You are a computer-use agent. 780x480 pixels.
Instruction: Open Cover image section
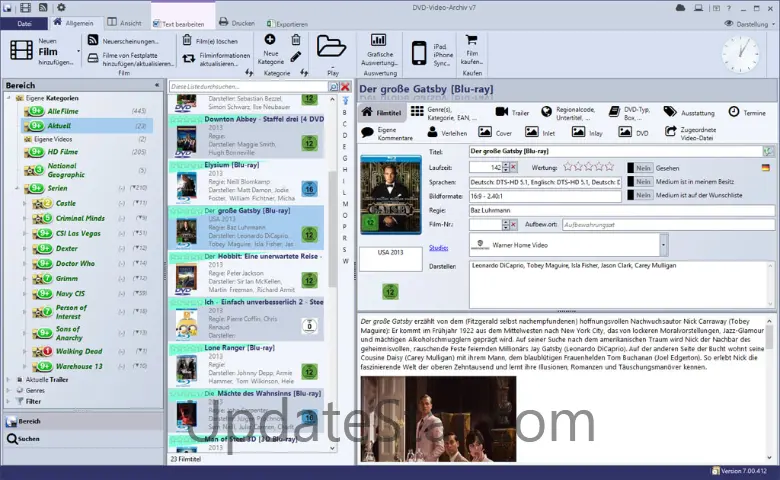pyautogui.click(x=485, y=132)
